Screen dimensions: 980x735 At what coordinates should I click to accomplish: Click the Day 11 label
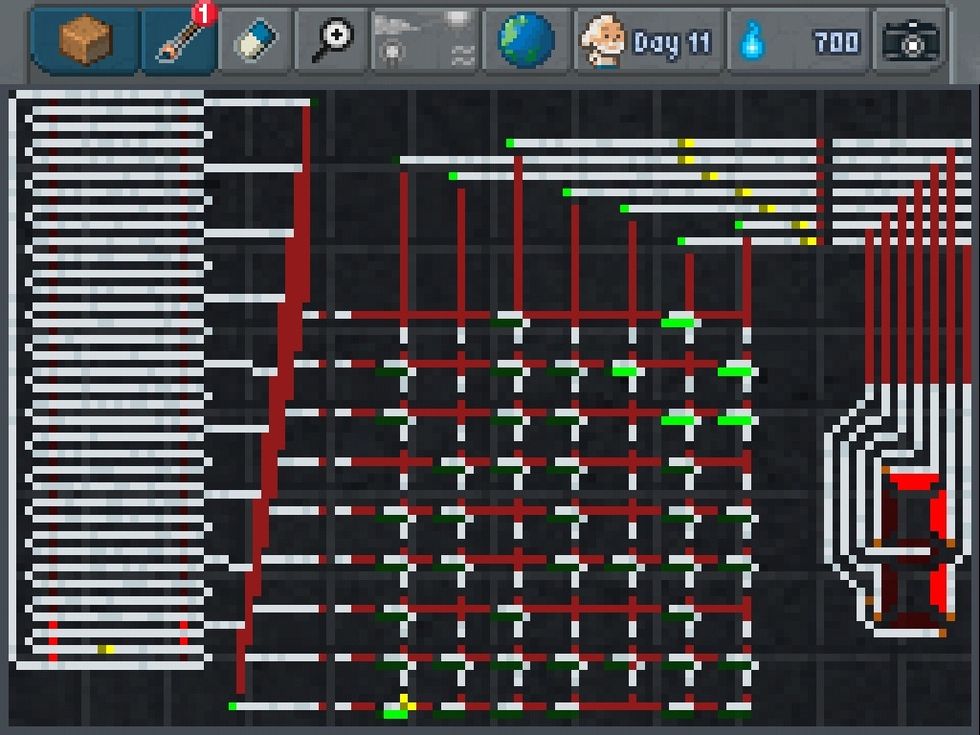point(671,43)
